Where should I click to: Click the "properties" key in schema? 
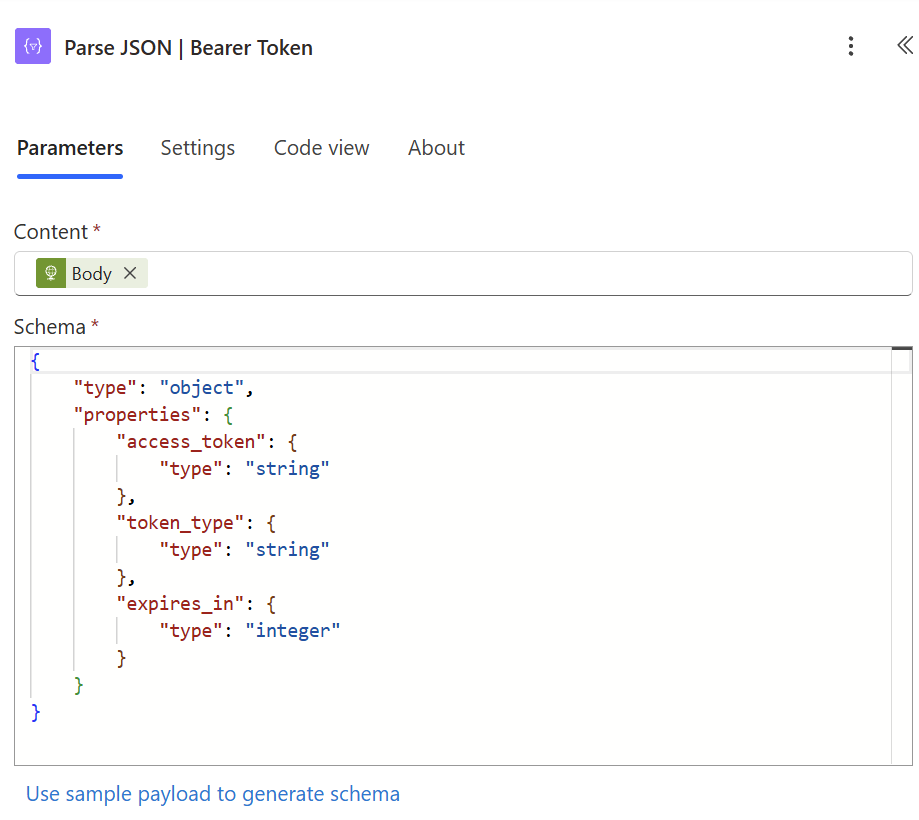(137, 415)
